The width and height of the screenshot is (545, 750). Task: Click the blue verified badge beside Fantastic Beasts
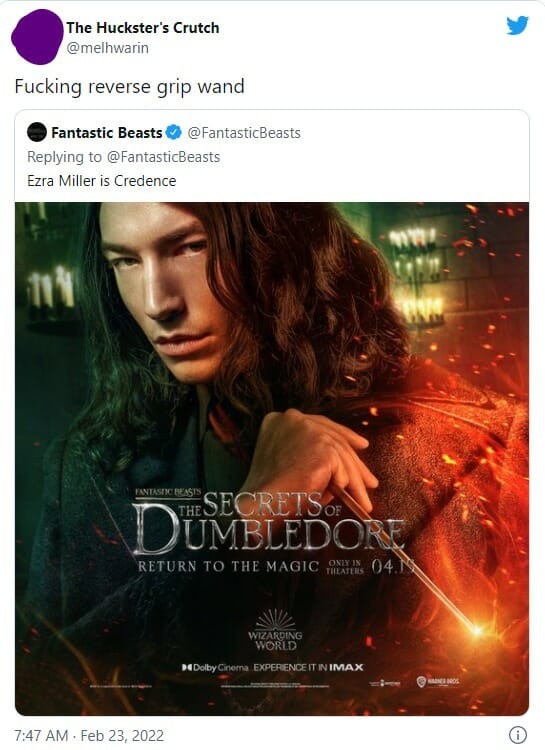[174, 132]
